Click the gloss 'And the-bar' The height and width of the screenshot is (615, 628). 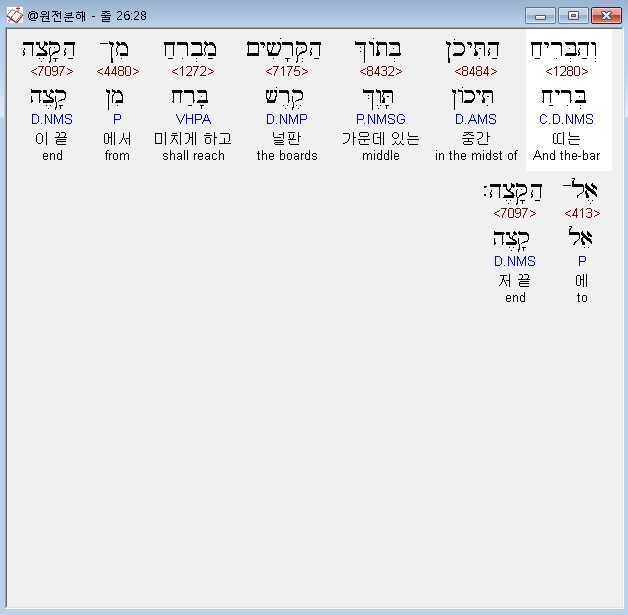566,155
